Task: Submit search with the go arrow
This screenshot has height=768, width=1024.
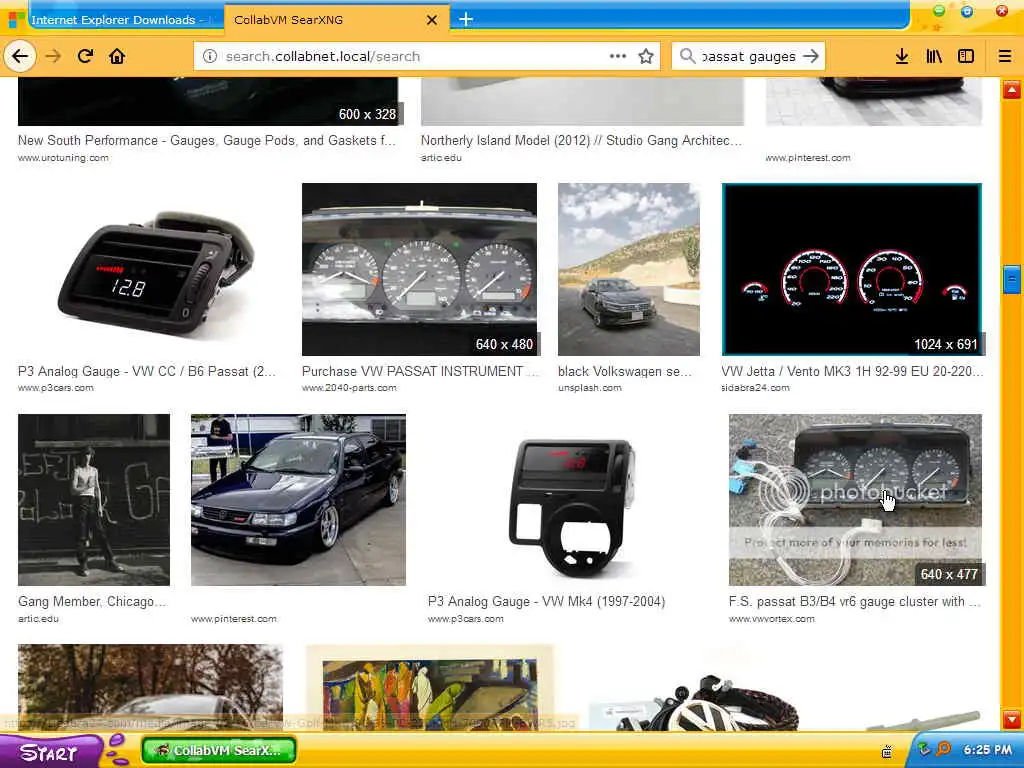Action: [x=810, y=56]
